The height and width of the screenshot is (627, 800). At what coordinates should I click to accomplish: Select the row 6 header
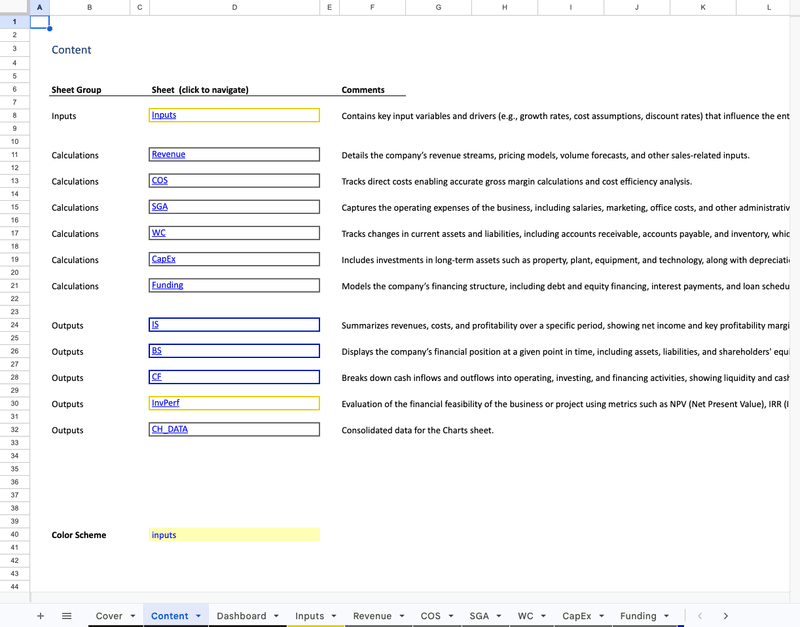(x=15, y=89)
